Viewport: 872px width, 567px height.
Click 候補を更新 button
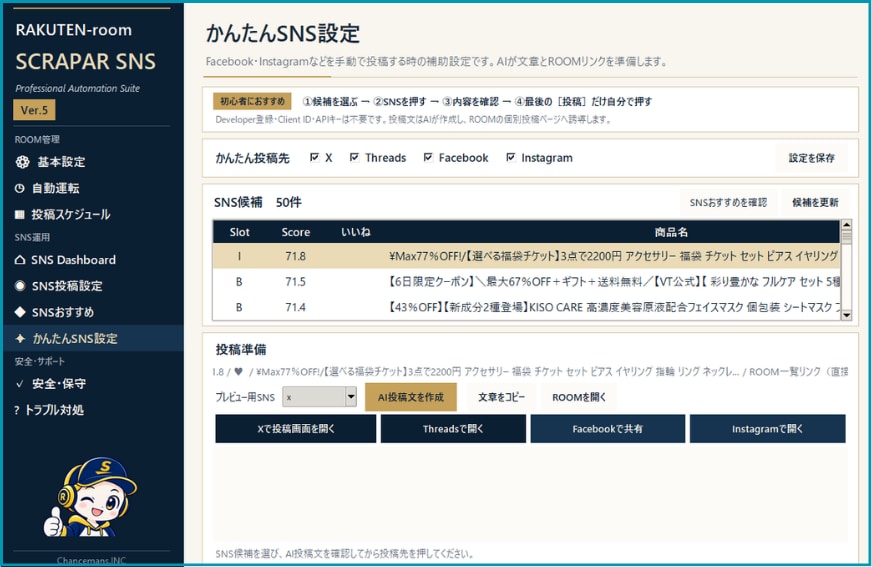(x=815, y=202)
